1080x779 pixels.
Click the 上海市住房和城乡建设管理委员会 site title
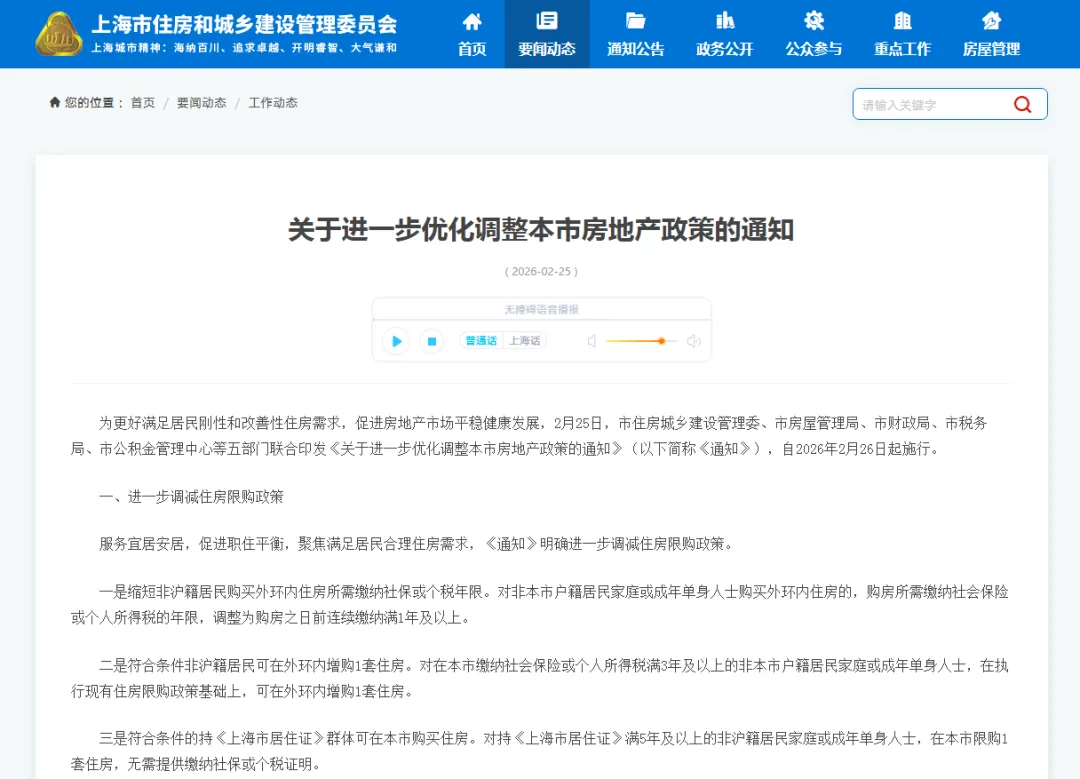[x=244, y=24]
